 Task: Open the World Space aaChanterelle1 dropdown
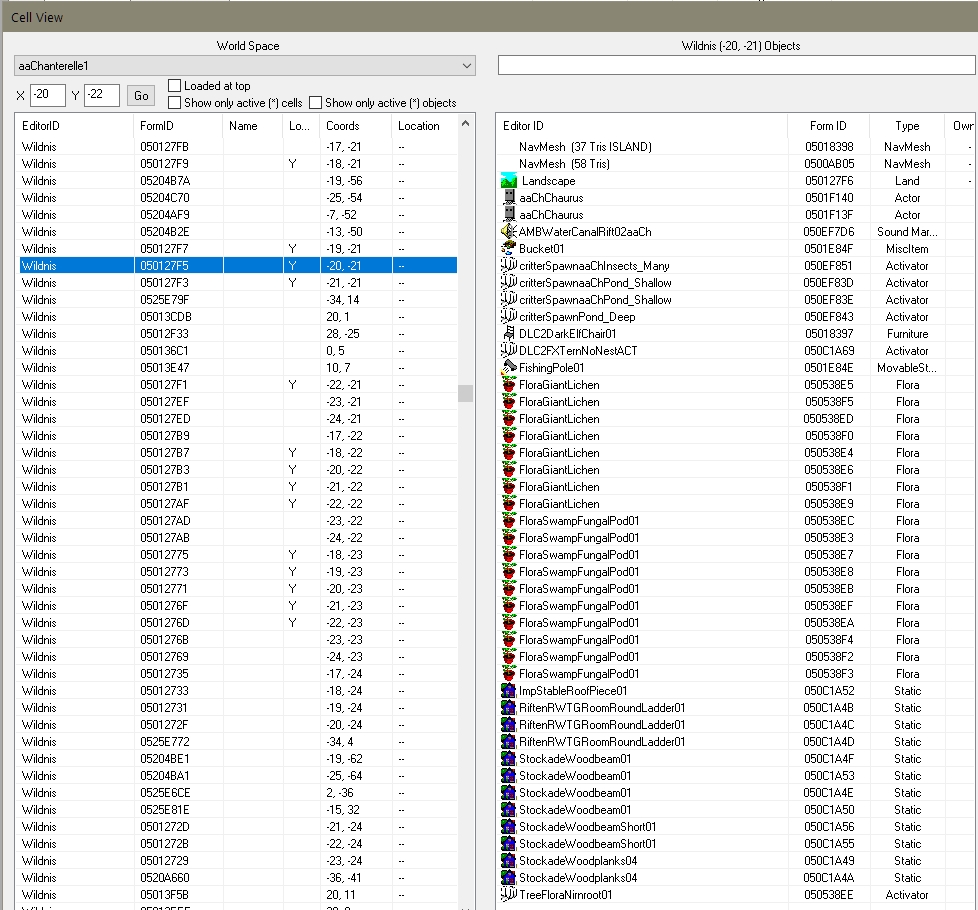[244, 65]
